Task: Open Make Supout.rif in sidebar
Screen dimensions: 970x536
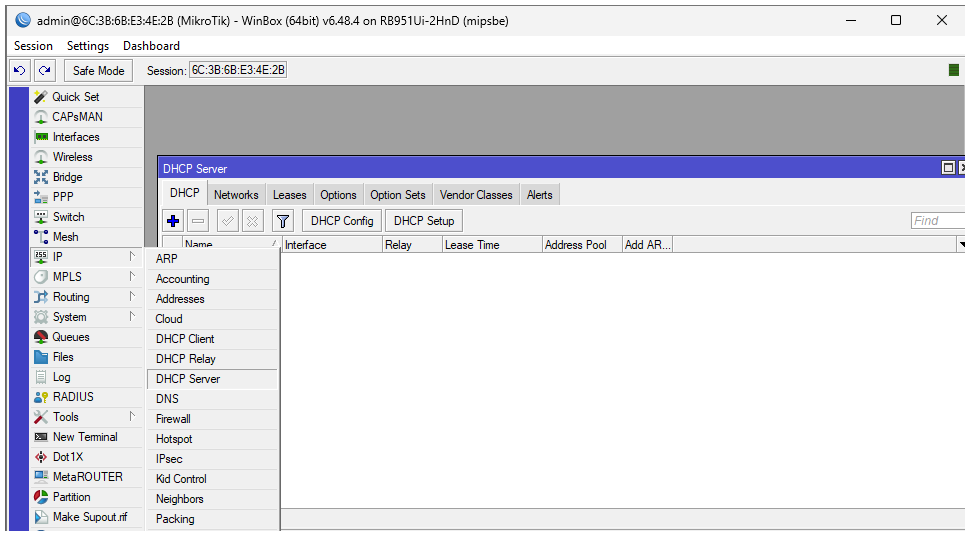Action: pos(87,517)
